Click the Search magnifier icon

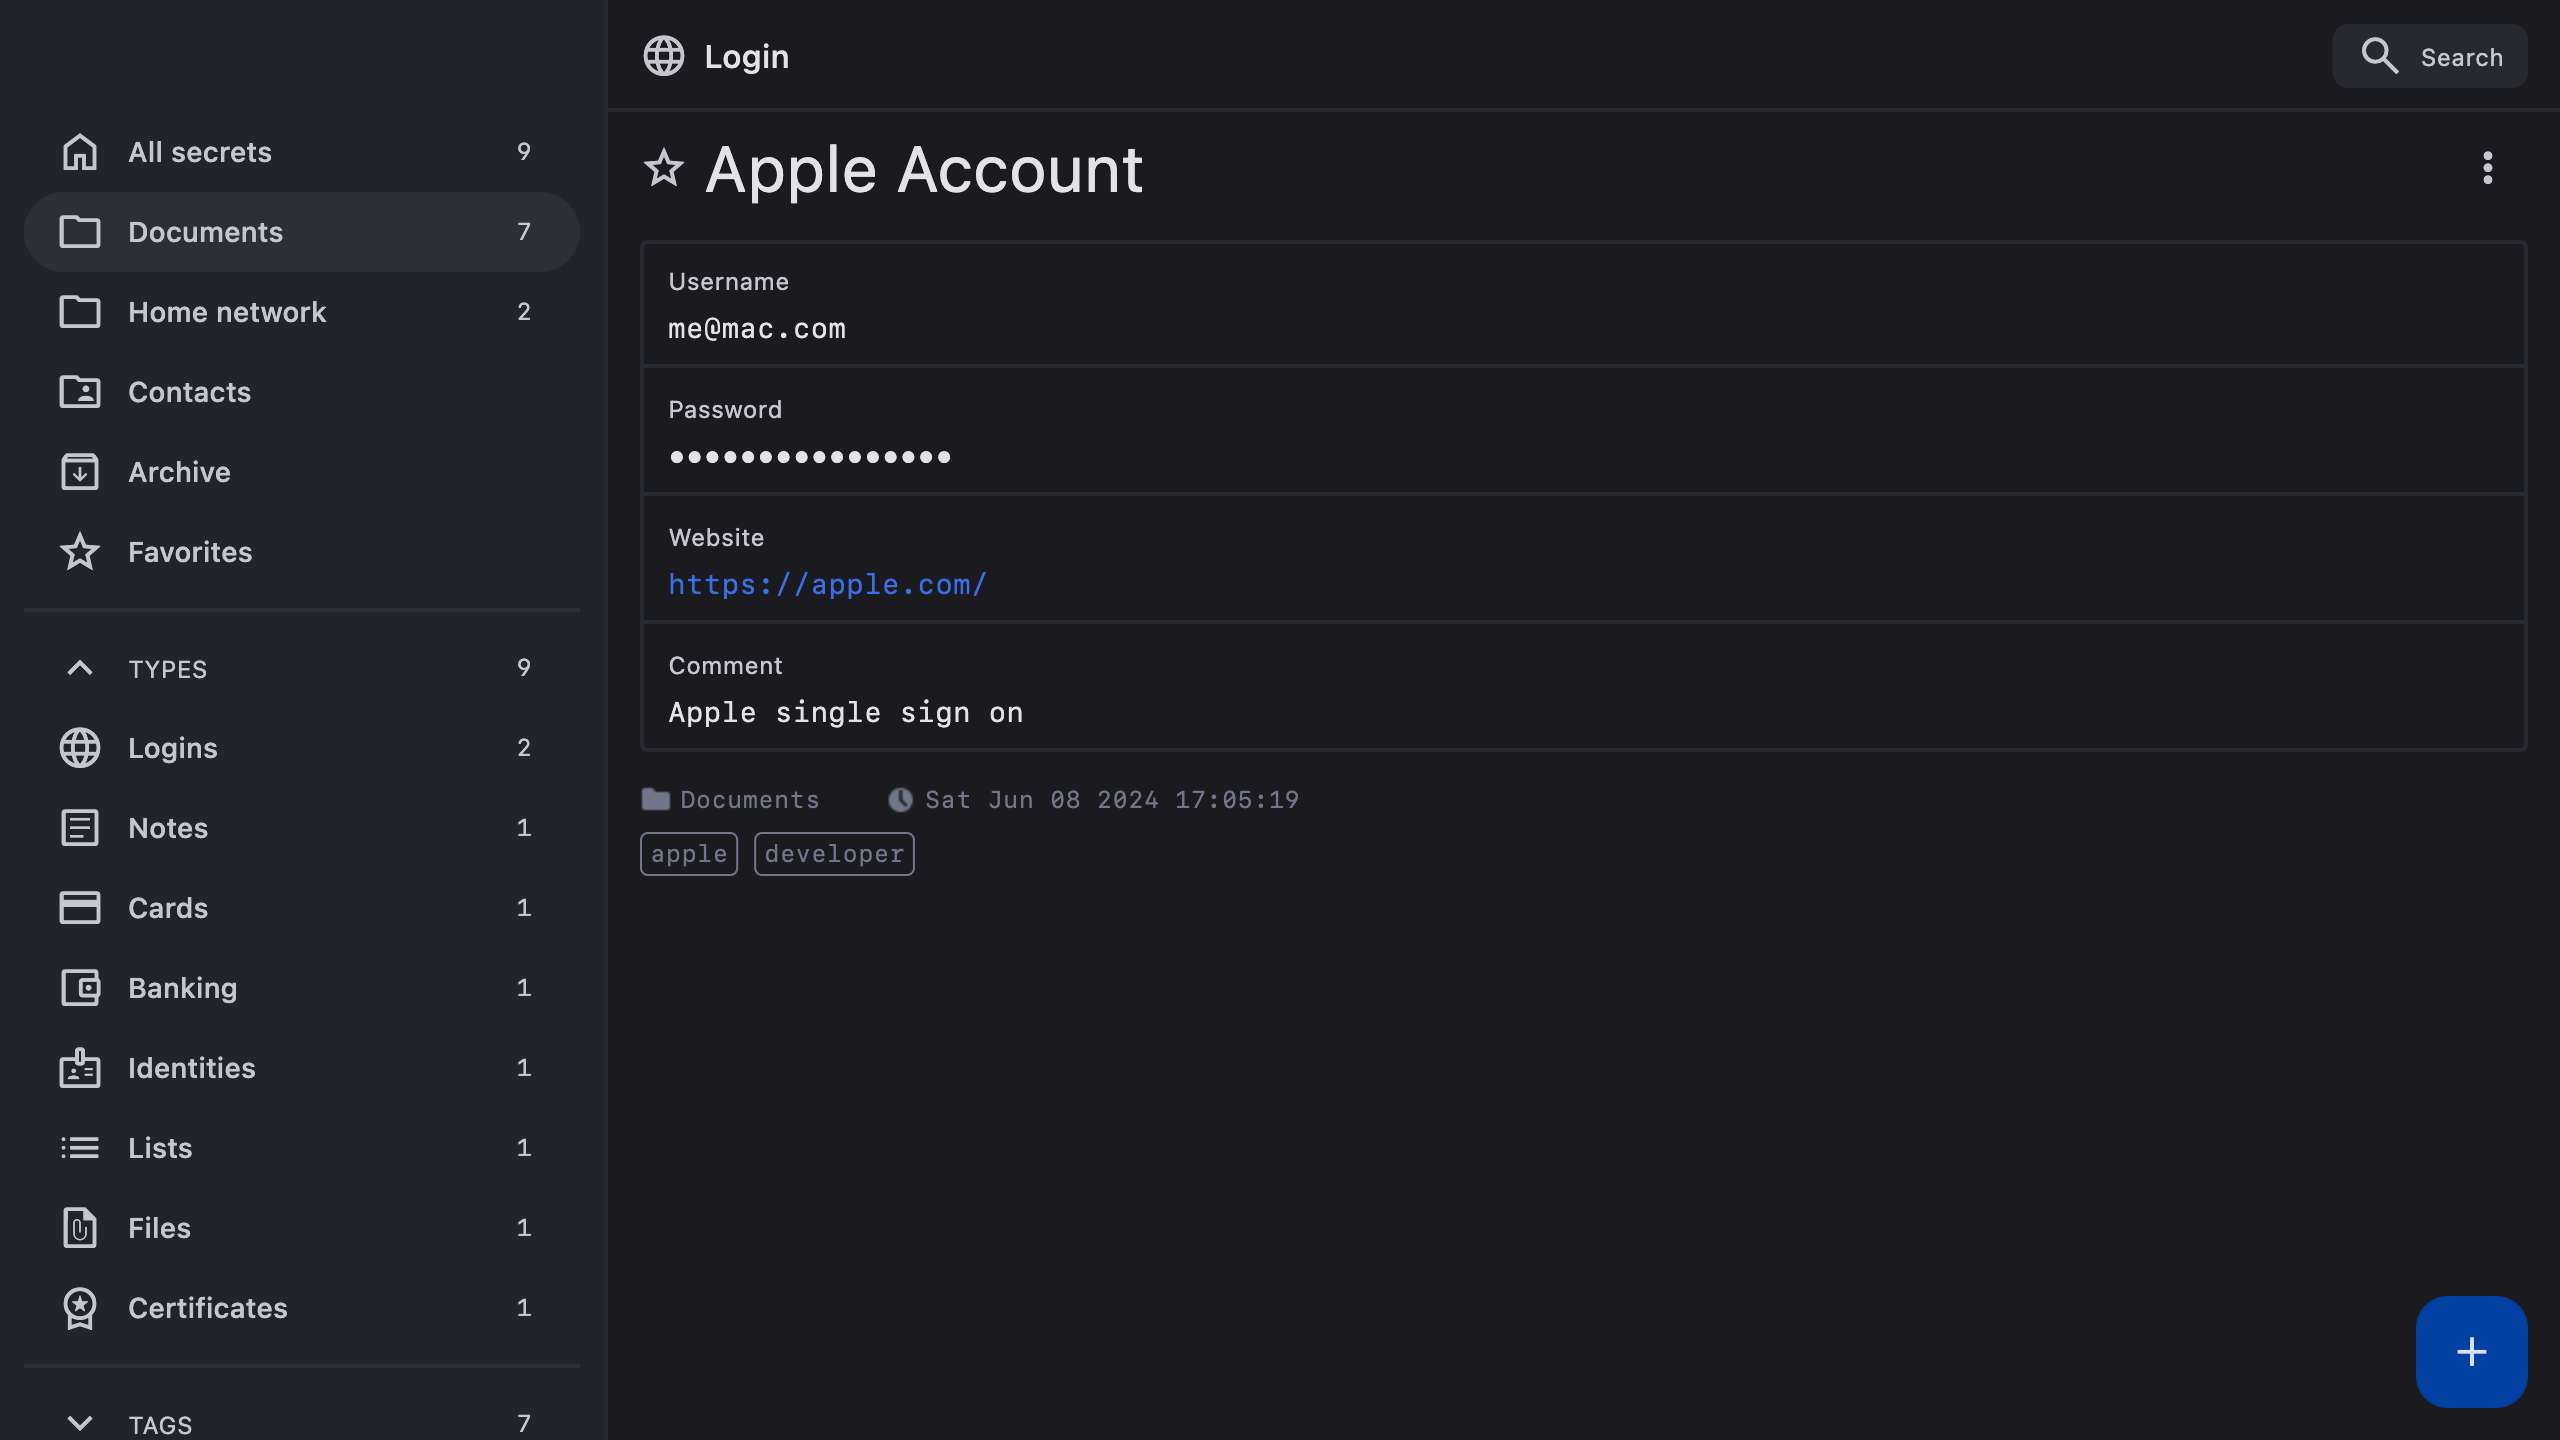click(2379, 56)
